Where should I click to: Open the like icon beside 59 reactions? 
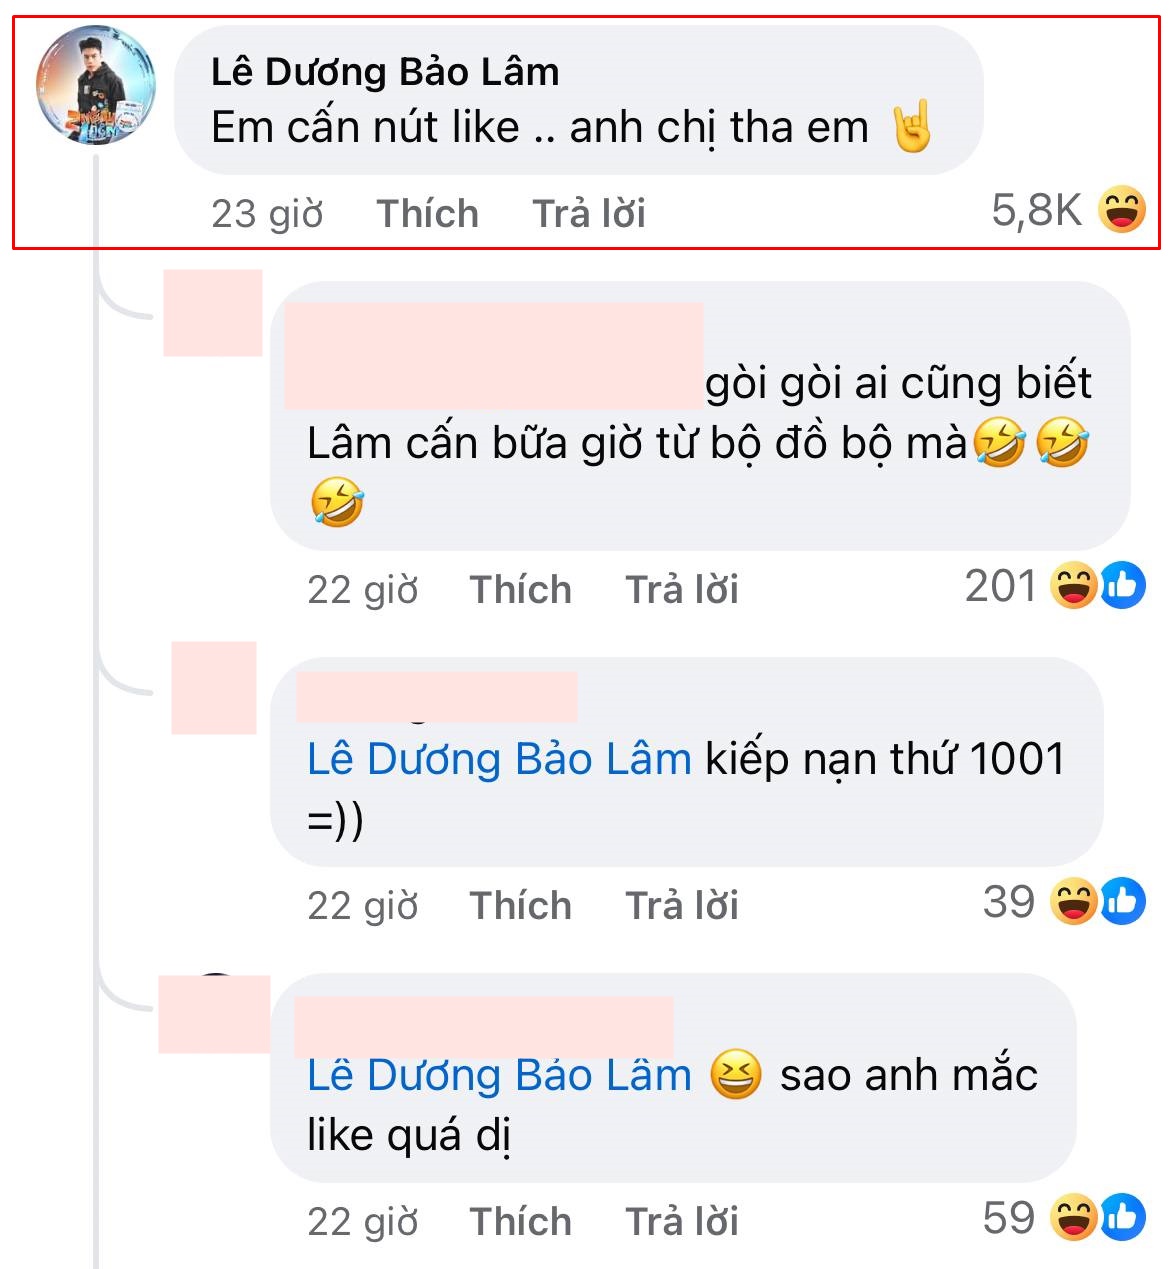[x=1124, y=1218]
